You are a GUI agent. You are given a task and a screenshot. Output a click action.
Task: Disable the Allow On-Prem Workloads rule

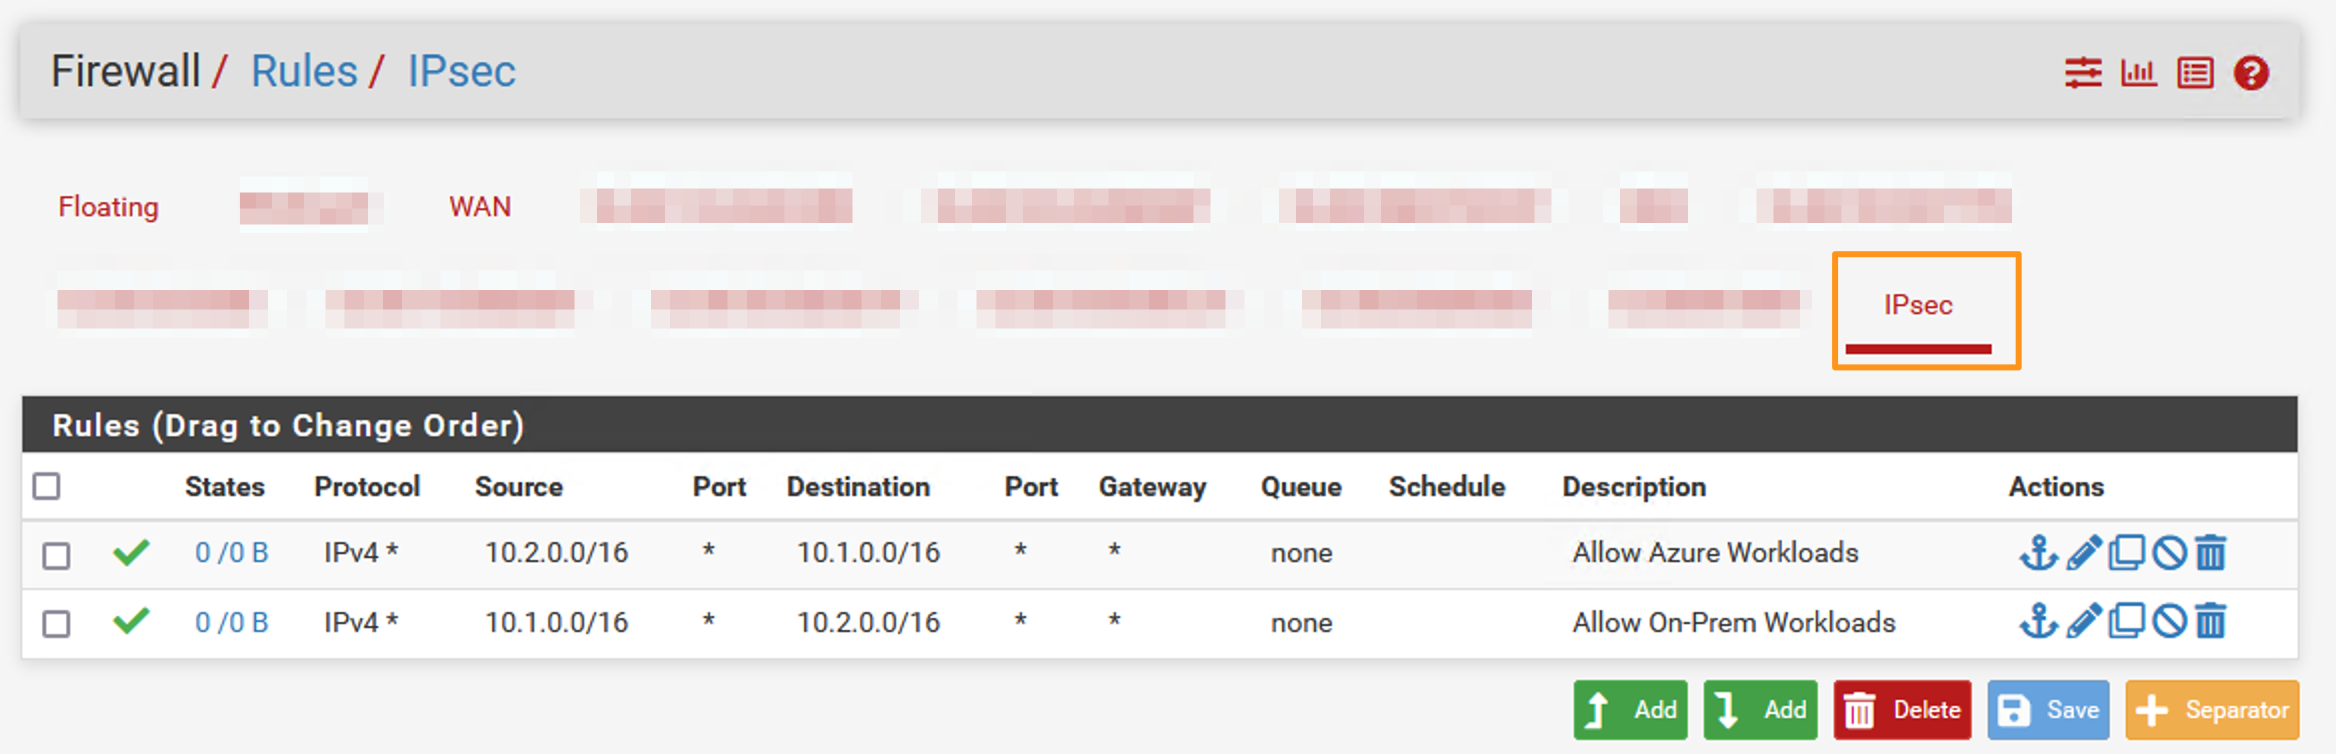pos(2169,621)
